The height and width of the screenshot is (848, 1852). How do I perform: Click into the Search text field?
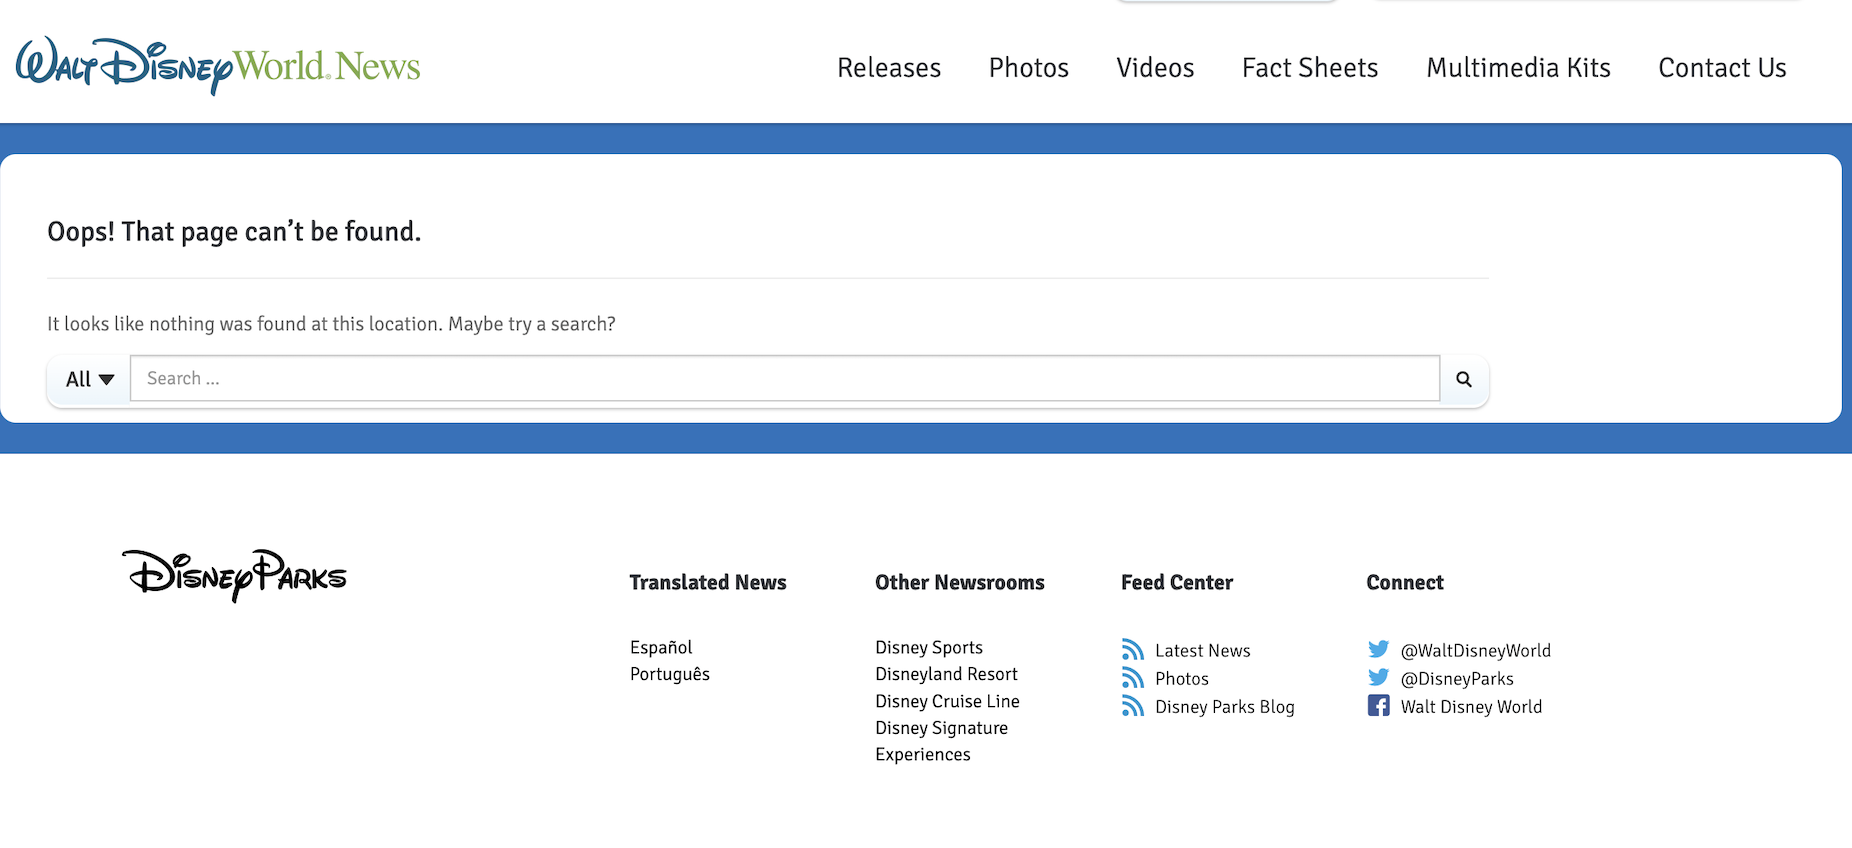click(x=784, y=379)
